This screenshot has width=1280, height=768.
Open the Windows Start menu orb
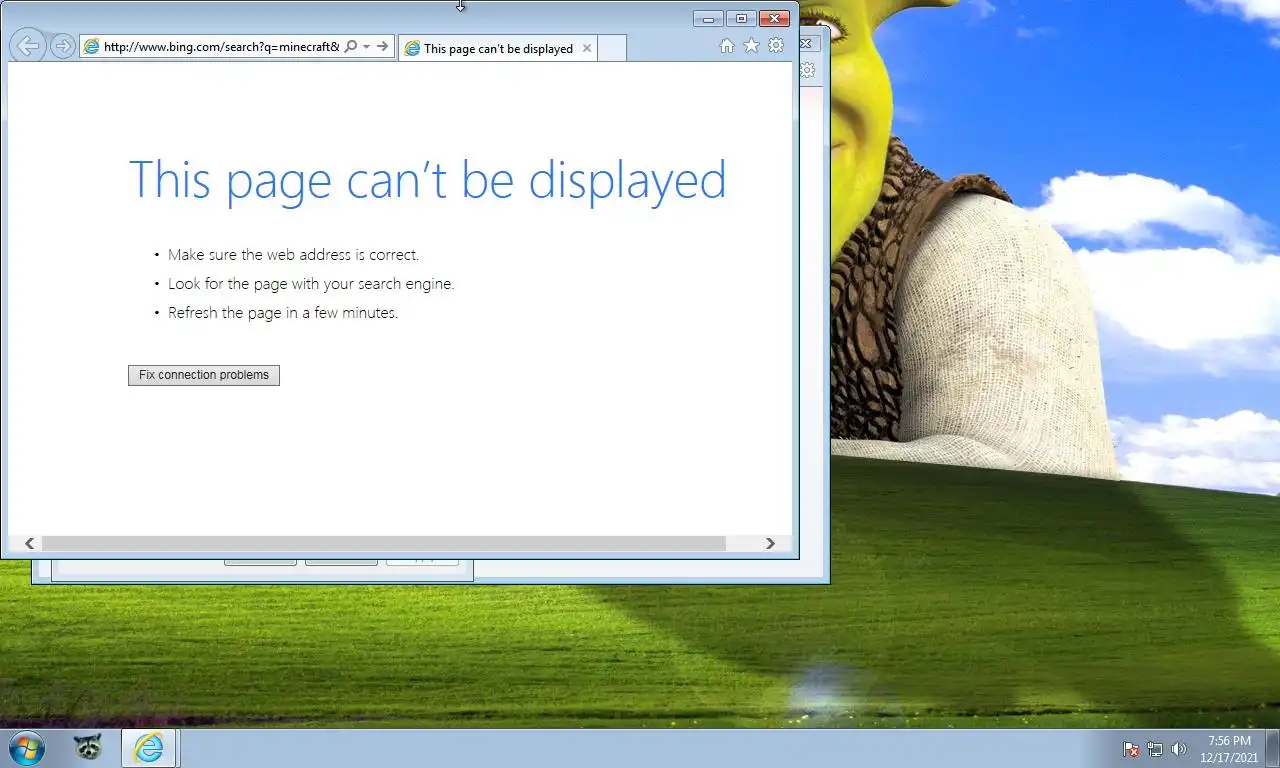coord(26,748)
